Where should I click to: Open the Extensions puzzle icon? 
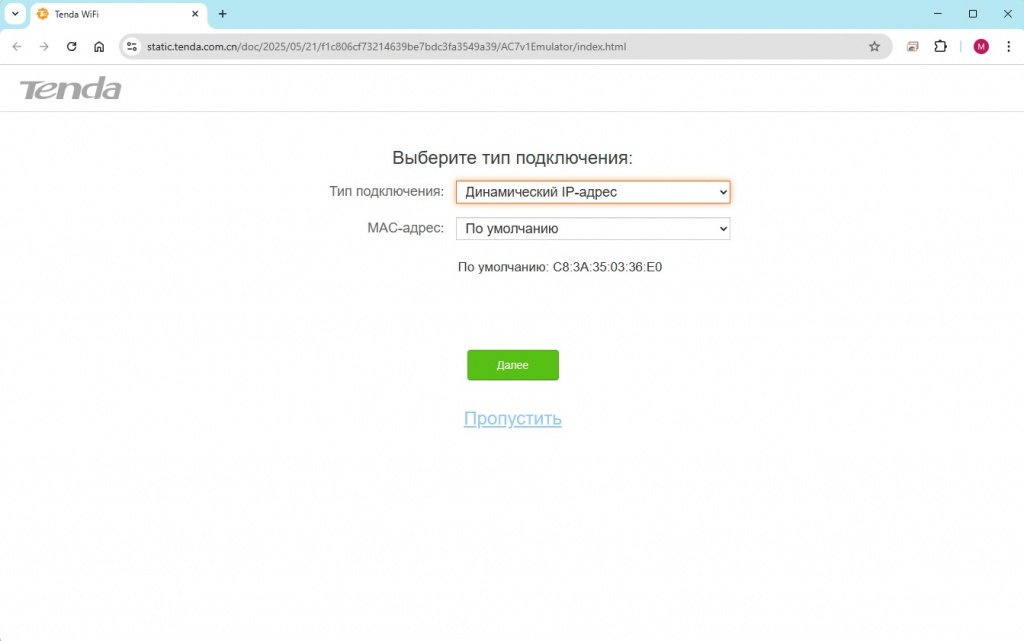click(x=940, y=46)
